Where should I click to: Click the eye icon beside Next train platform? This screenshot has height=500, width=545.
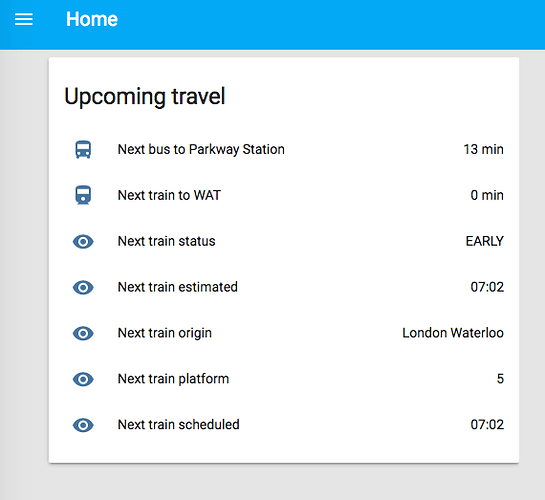83,379
